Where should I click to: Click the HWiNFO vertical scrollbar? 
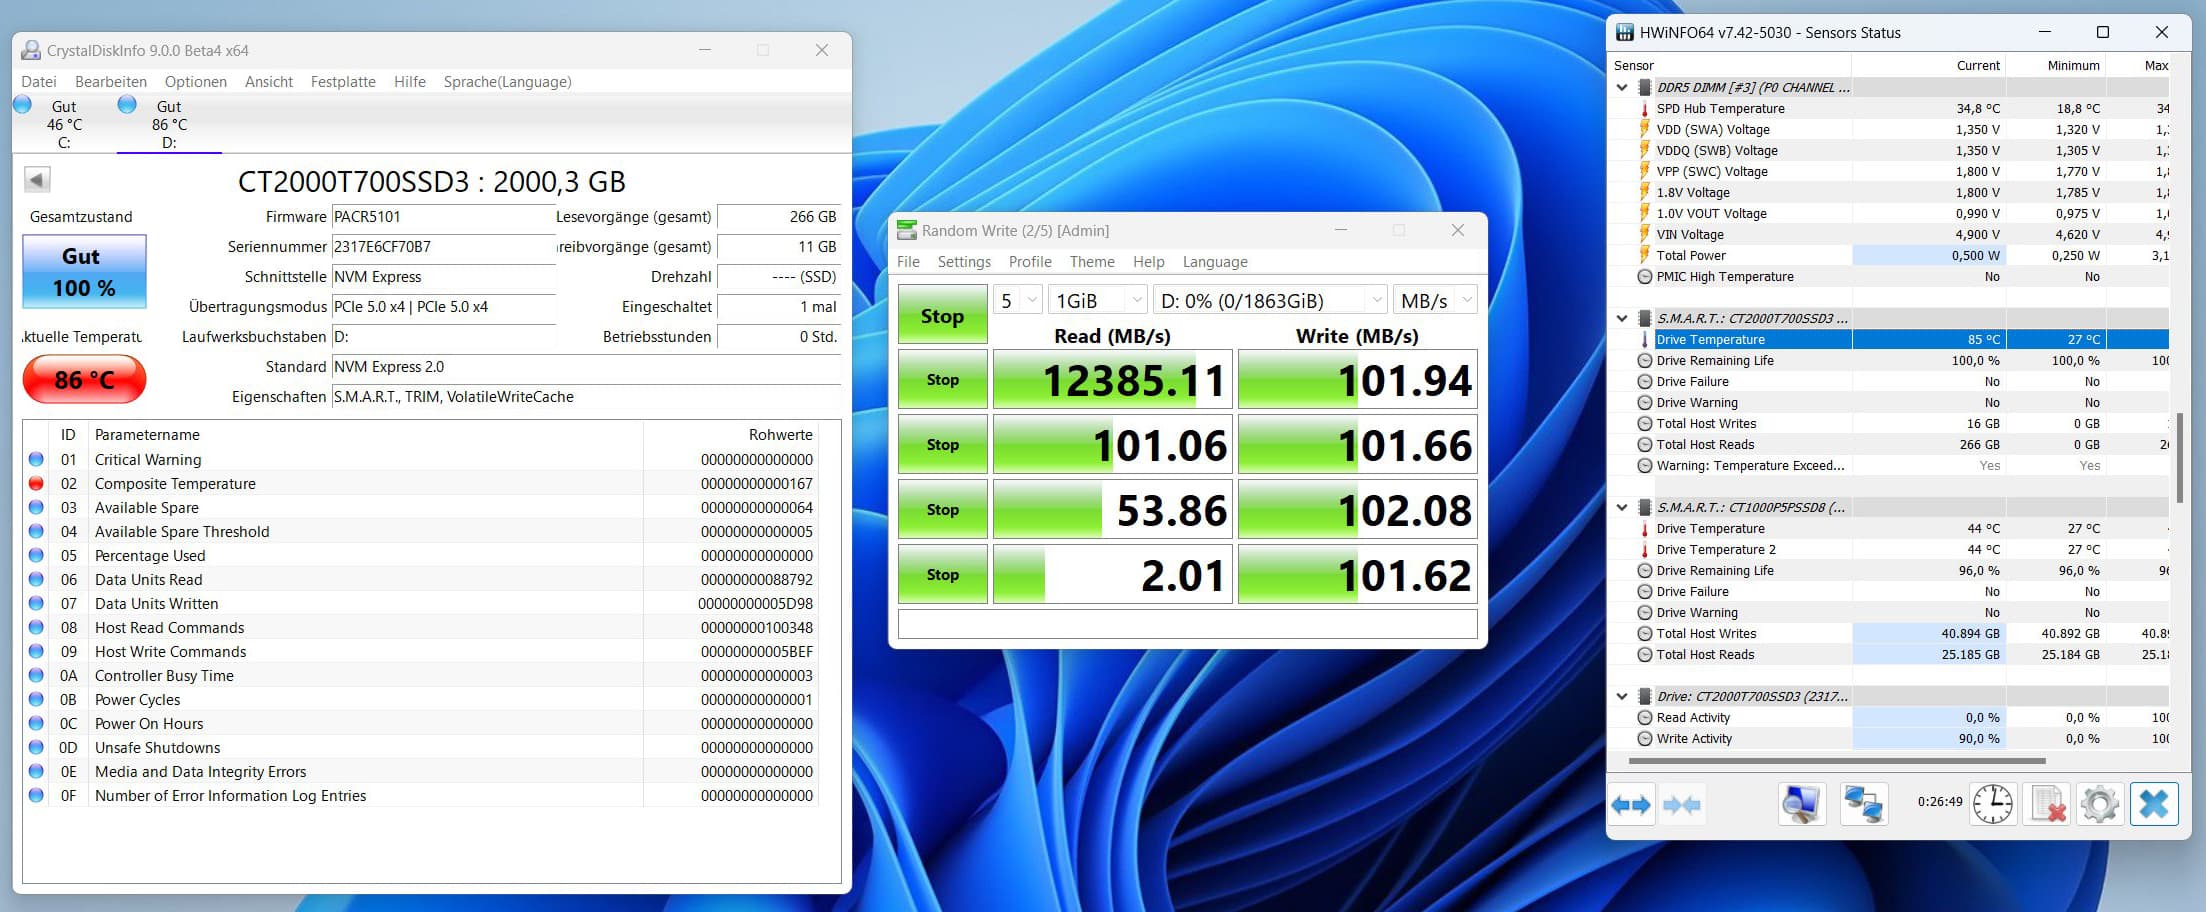(x=2179, y=458)
